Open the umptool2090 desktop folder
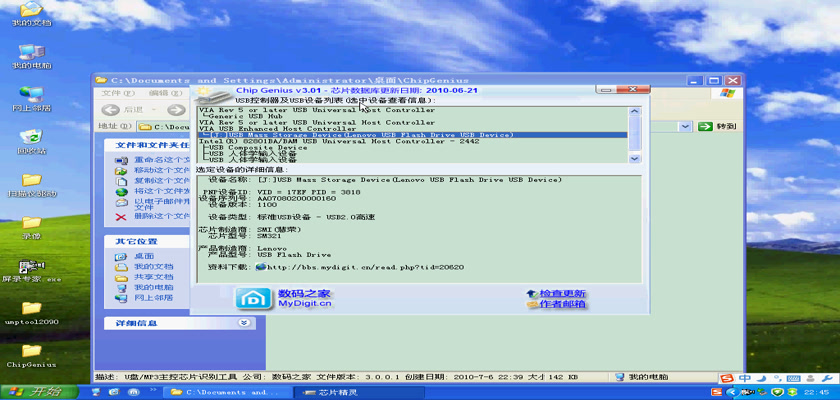 tap(31, 313)
